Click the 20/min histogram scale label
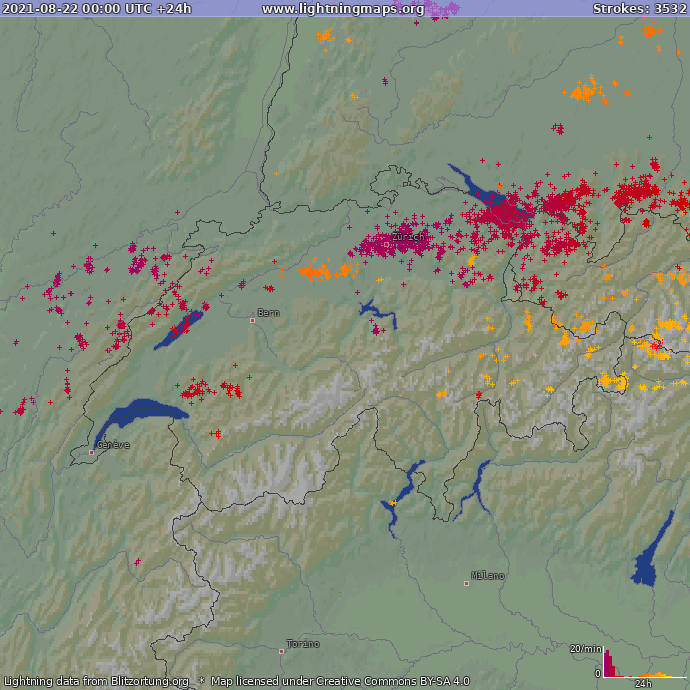 (583, 649)
